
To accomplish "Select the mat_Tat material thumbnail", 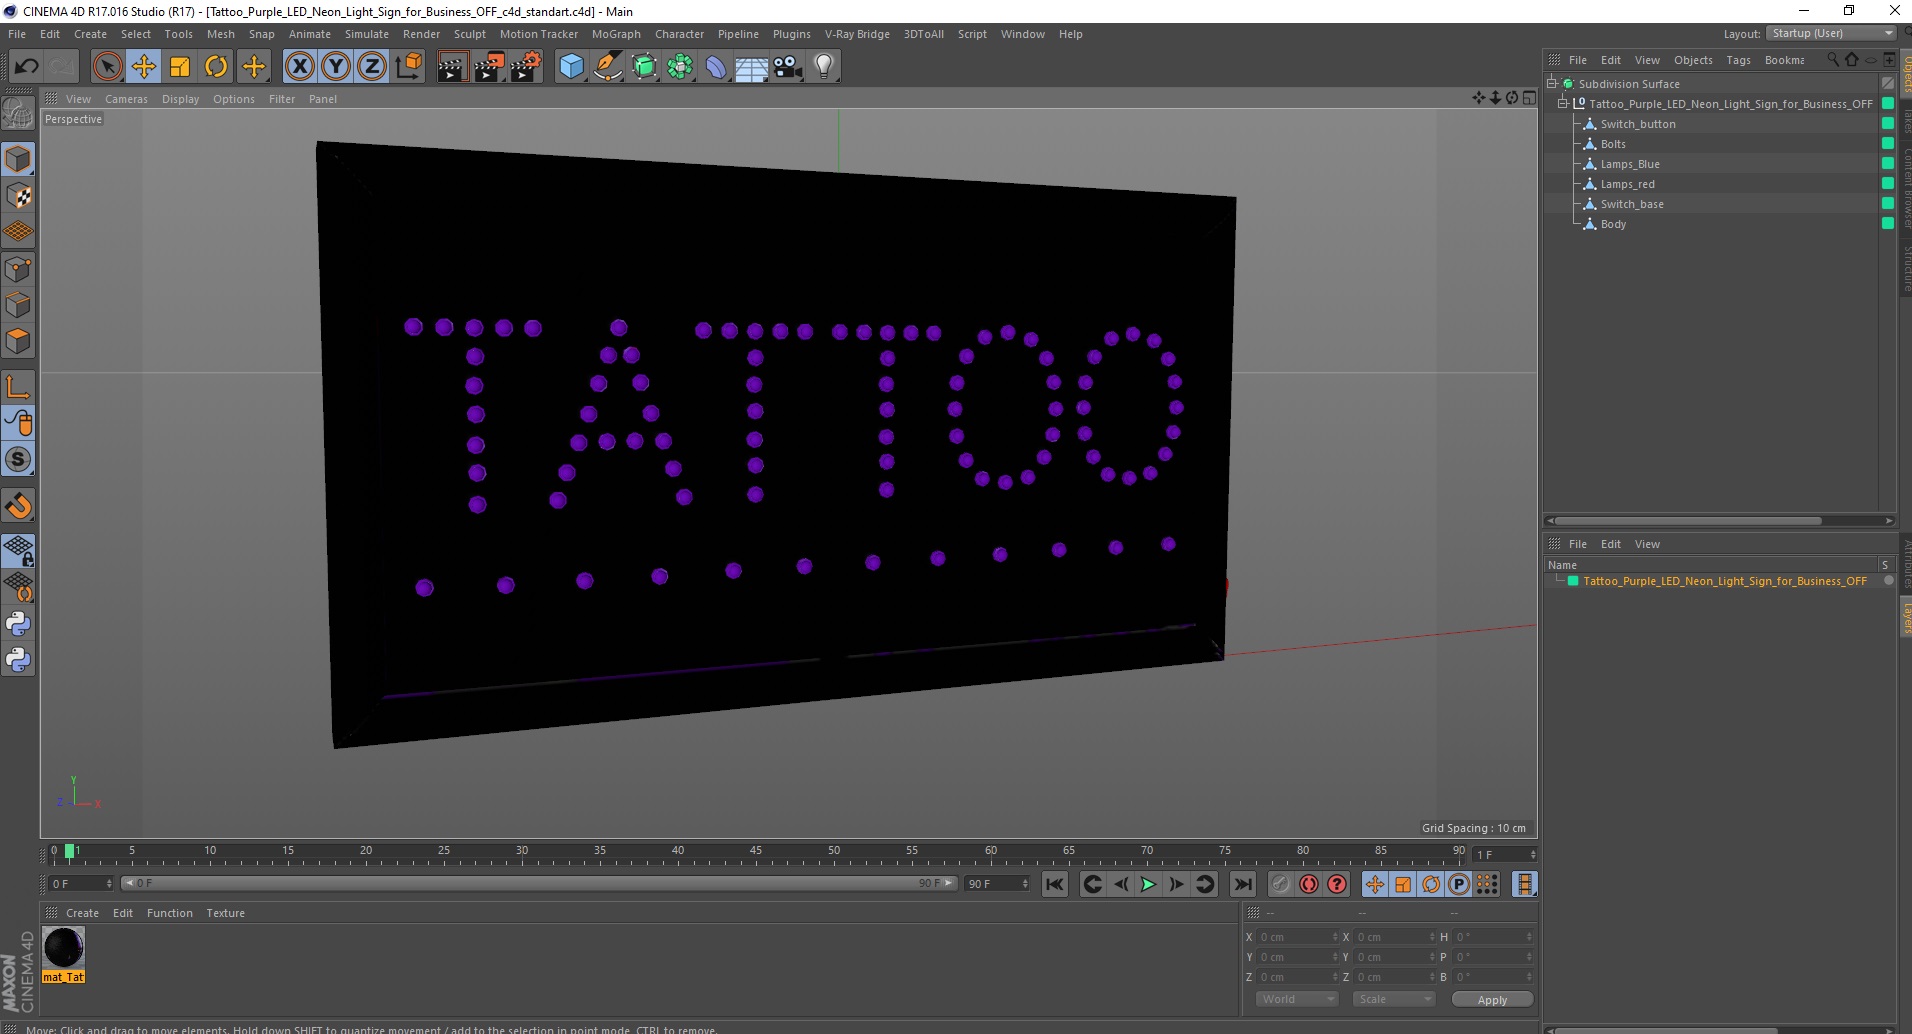I will 63,947.
